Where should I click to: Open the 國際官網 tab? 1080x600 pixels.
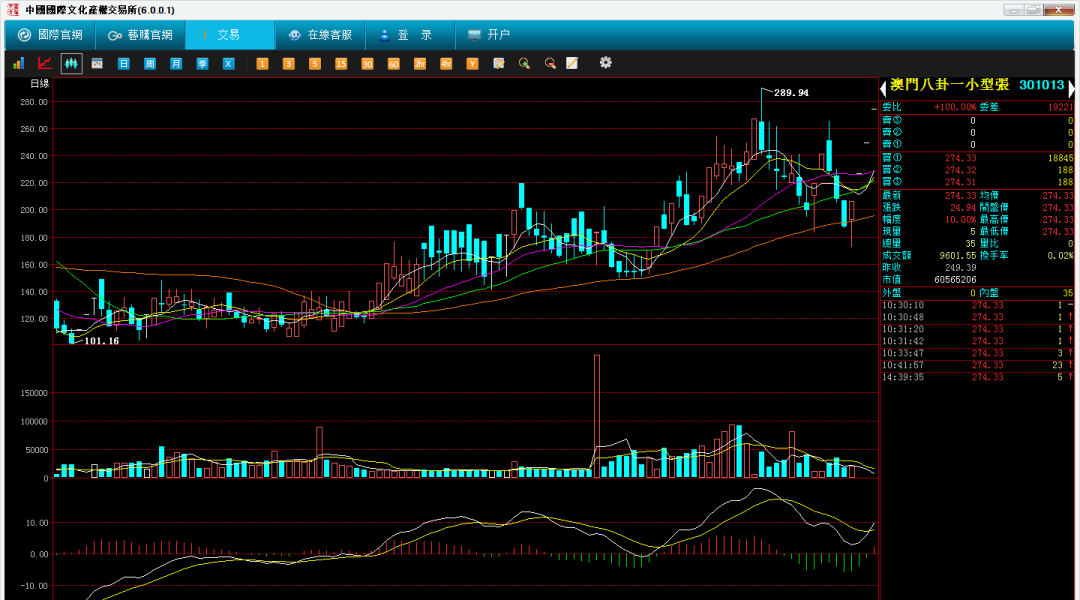(50, 34)
